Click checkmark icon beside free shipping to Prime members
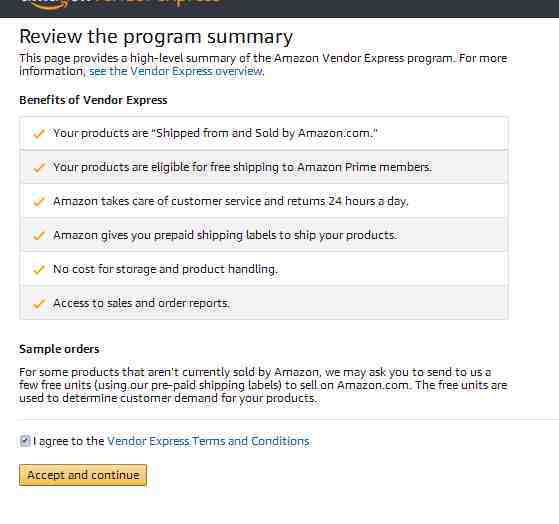559x524 pixels. point(39,167)
